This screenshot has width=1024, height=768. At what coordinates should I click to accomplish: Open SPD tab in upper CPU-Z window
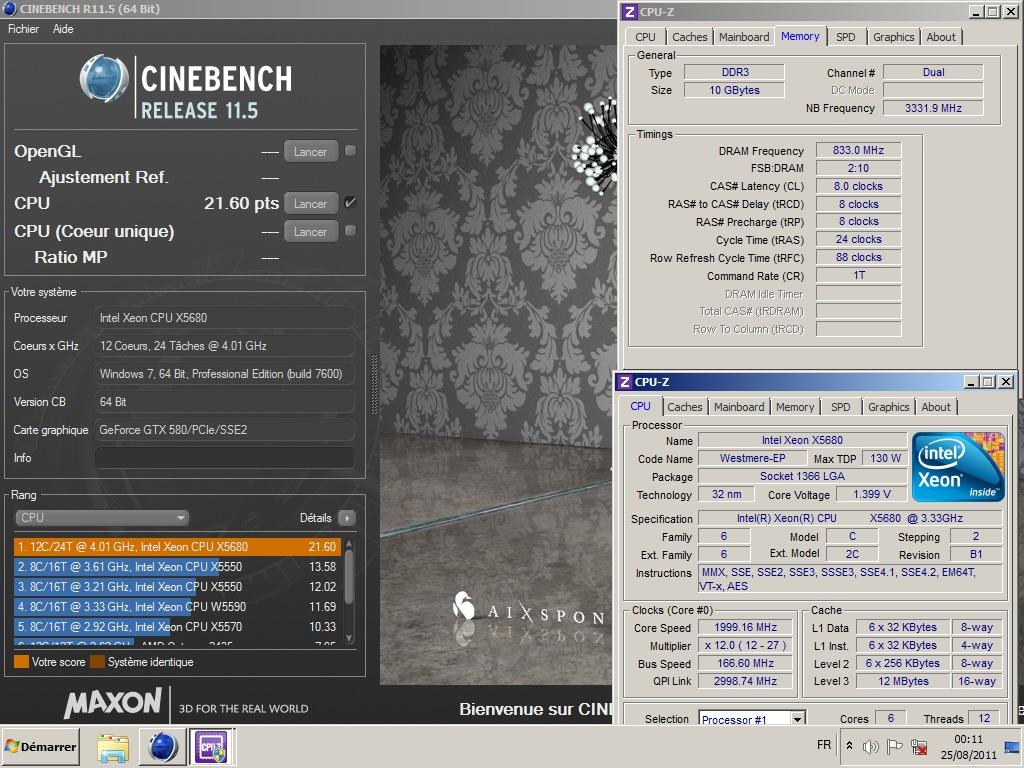tap(846, 37)
